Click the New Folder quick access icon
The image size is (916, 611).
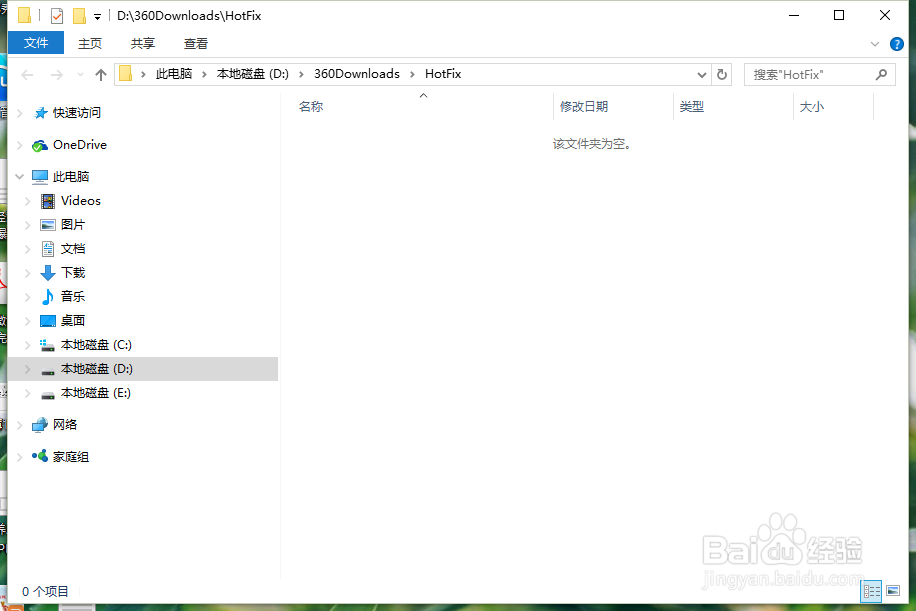(79, 15)
